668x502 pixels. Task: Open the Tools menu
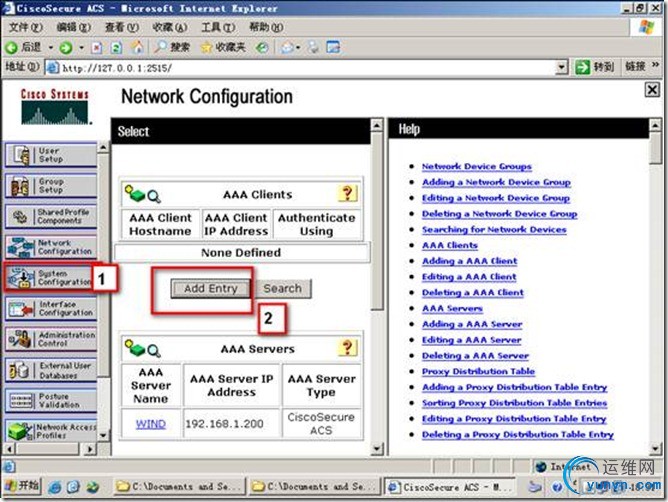click(218, 27)
